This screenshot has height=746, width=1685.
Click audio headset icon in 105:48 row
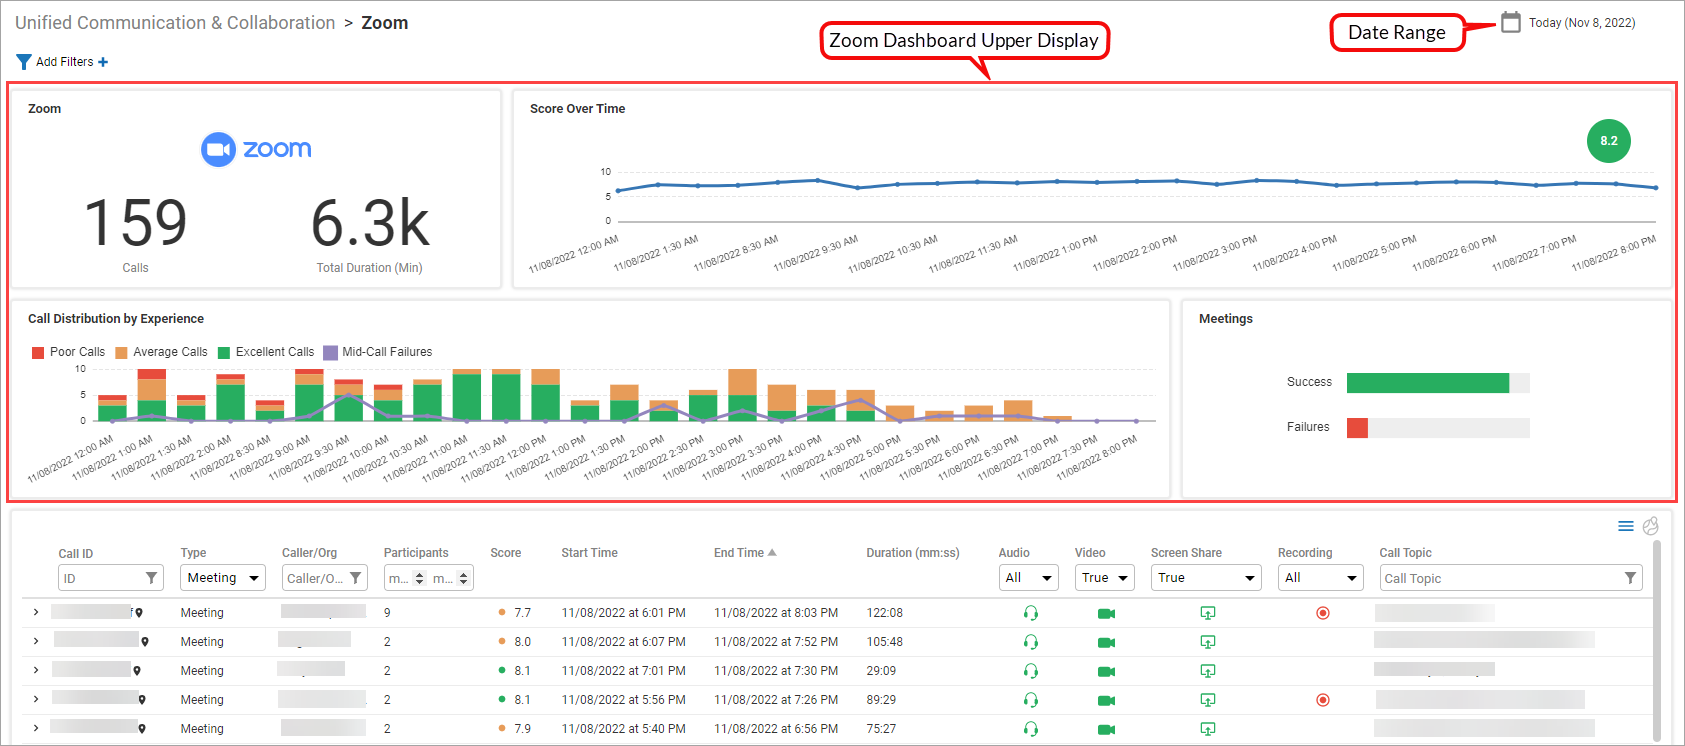(x=1031, y=642)
